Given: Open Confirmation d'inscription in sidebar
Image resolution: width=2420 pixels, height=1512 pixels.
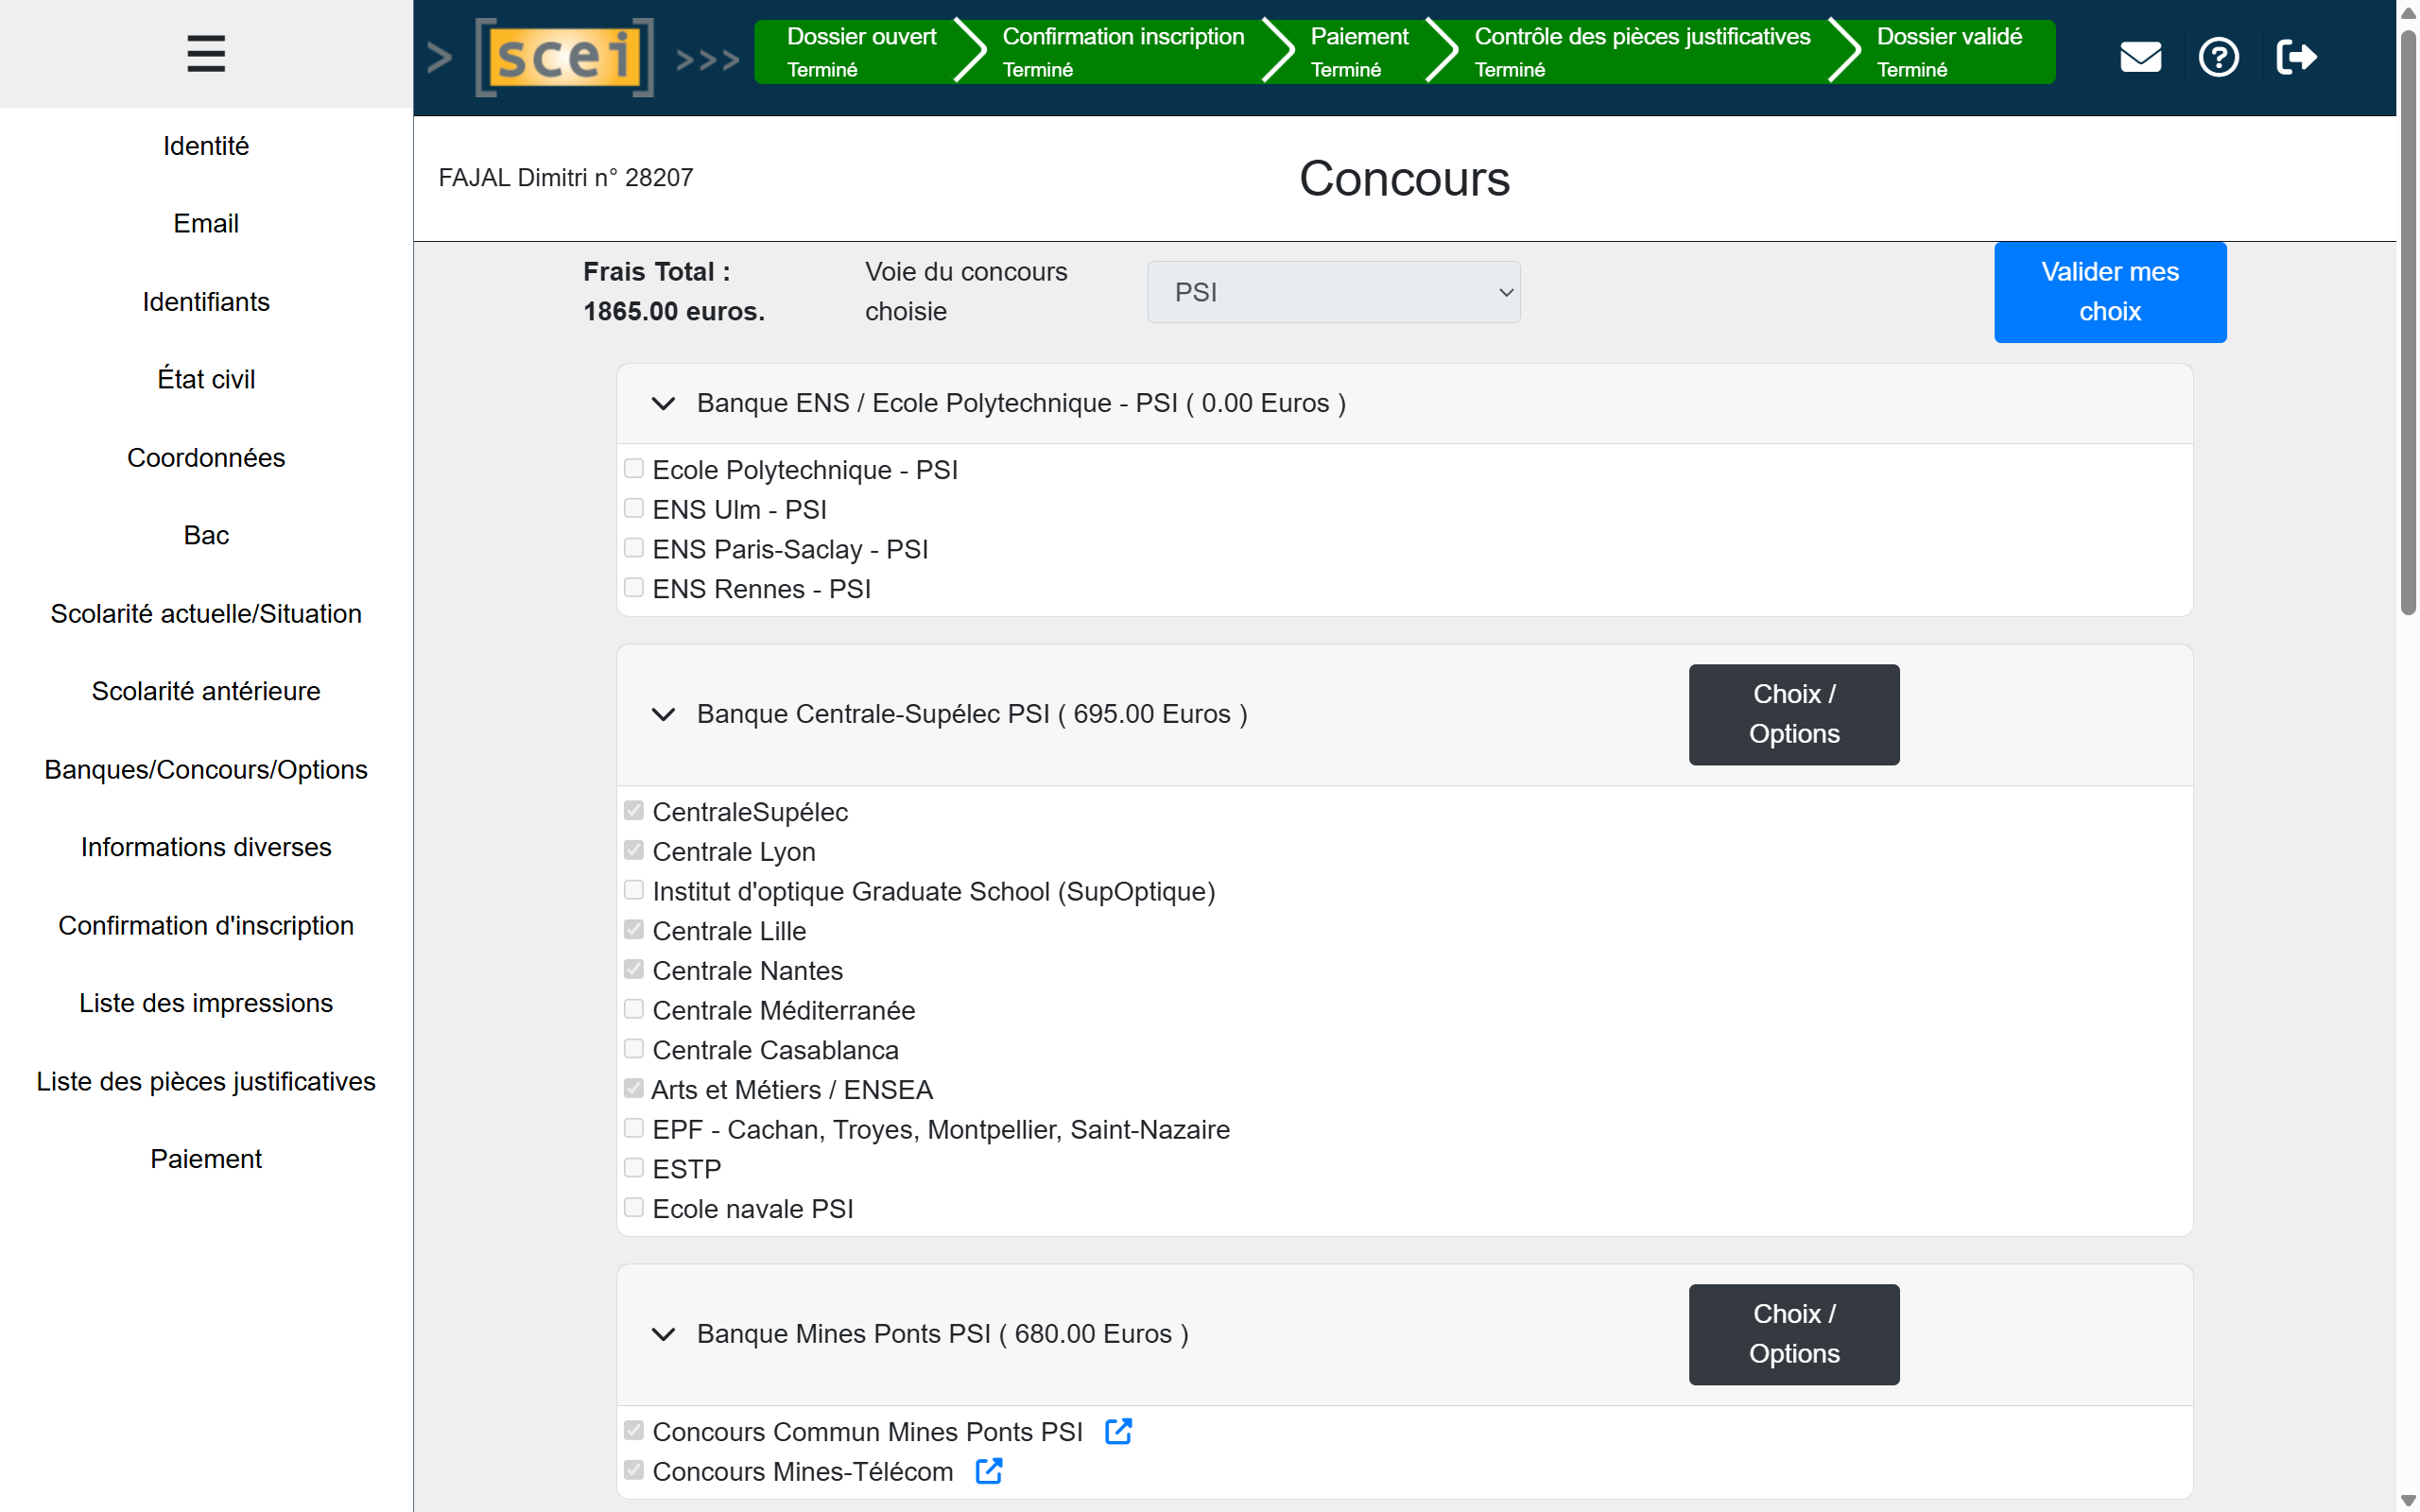Looking at the screenshot, I should point(206,925).
